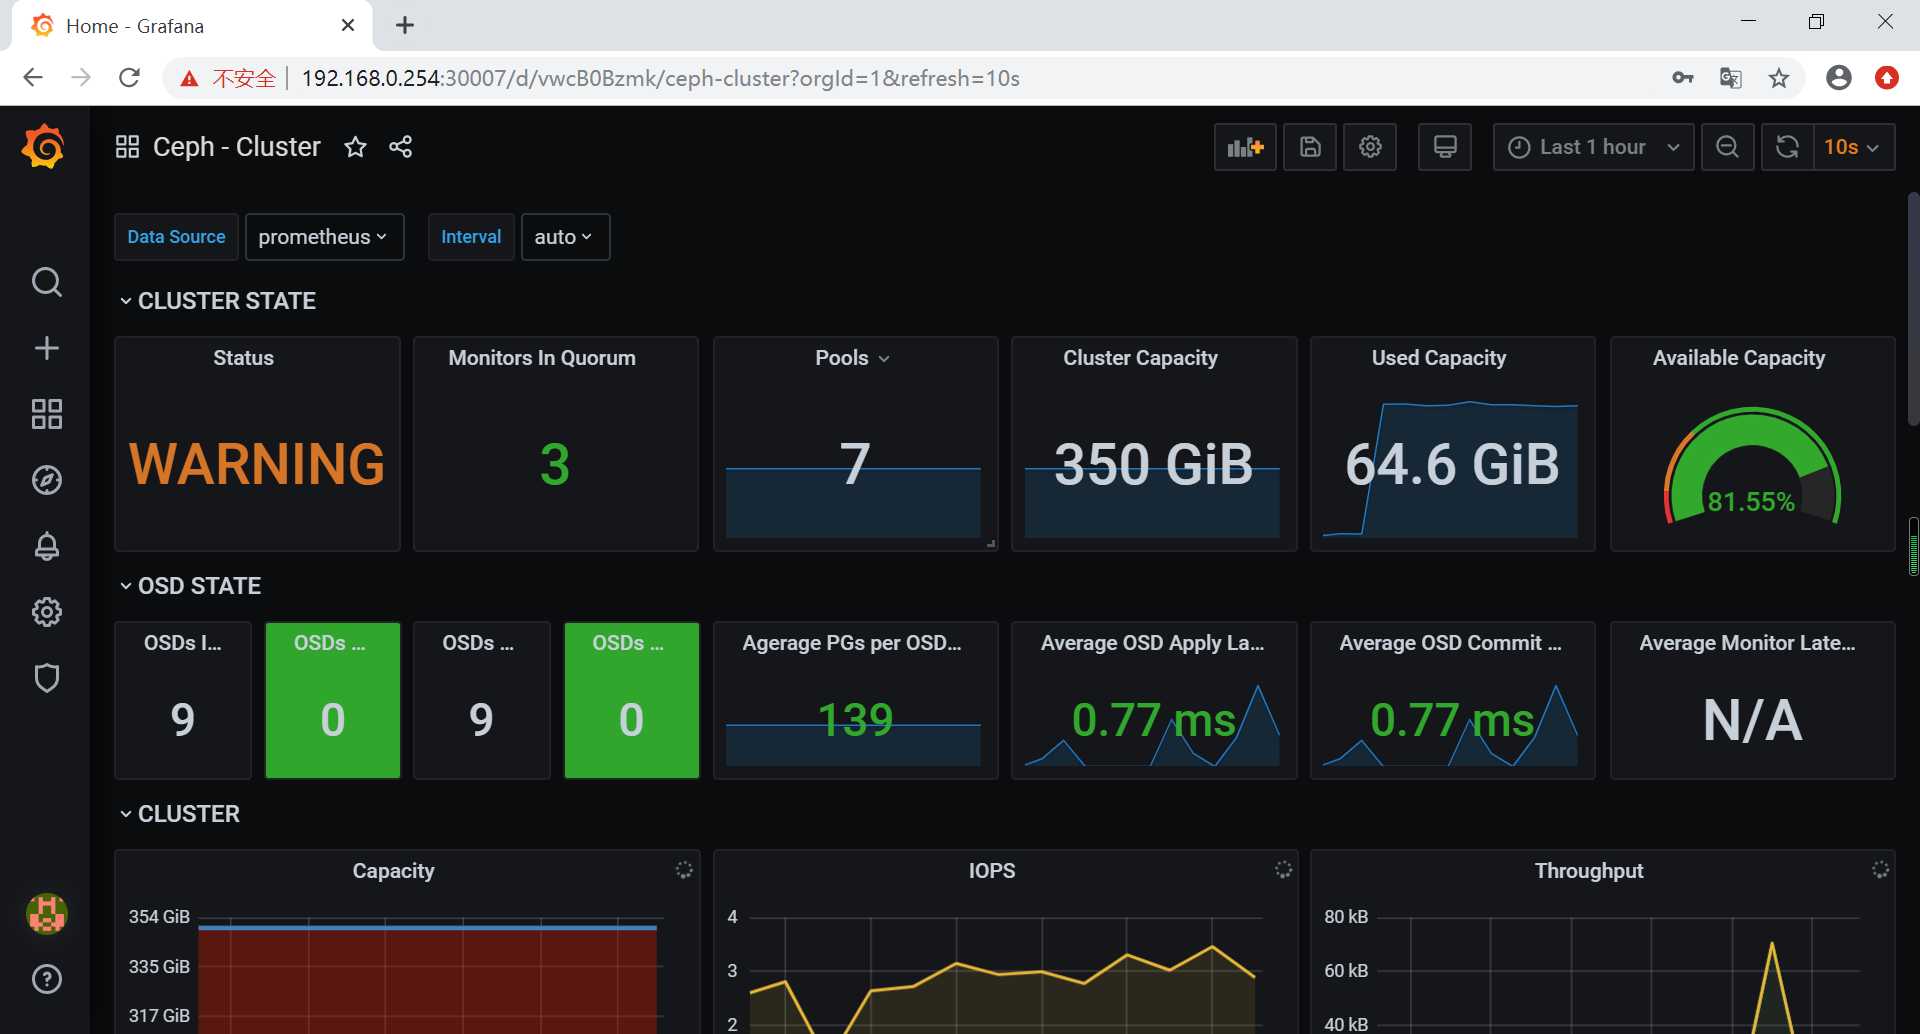
Task: Cycle view mode monitor icon
Action: click(x=1445, y=147)
